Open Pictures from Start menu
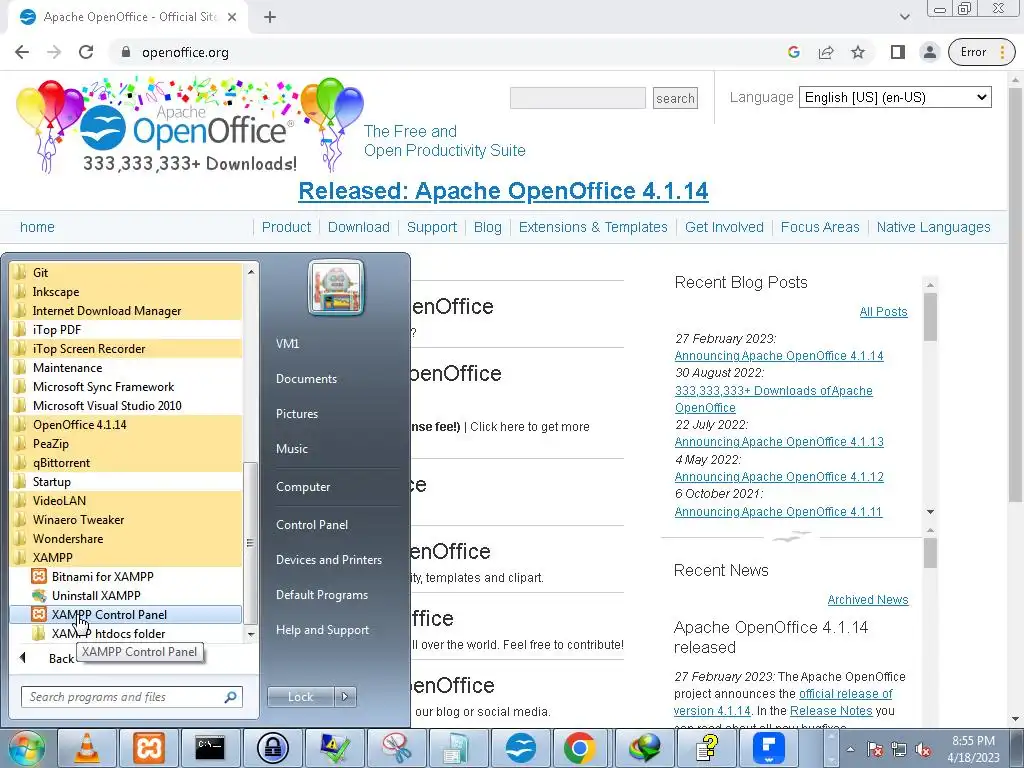This screenshot has width=1024, height=768. pyautogui.click(x=296, y=414)
